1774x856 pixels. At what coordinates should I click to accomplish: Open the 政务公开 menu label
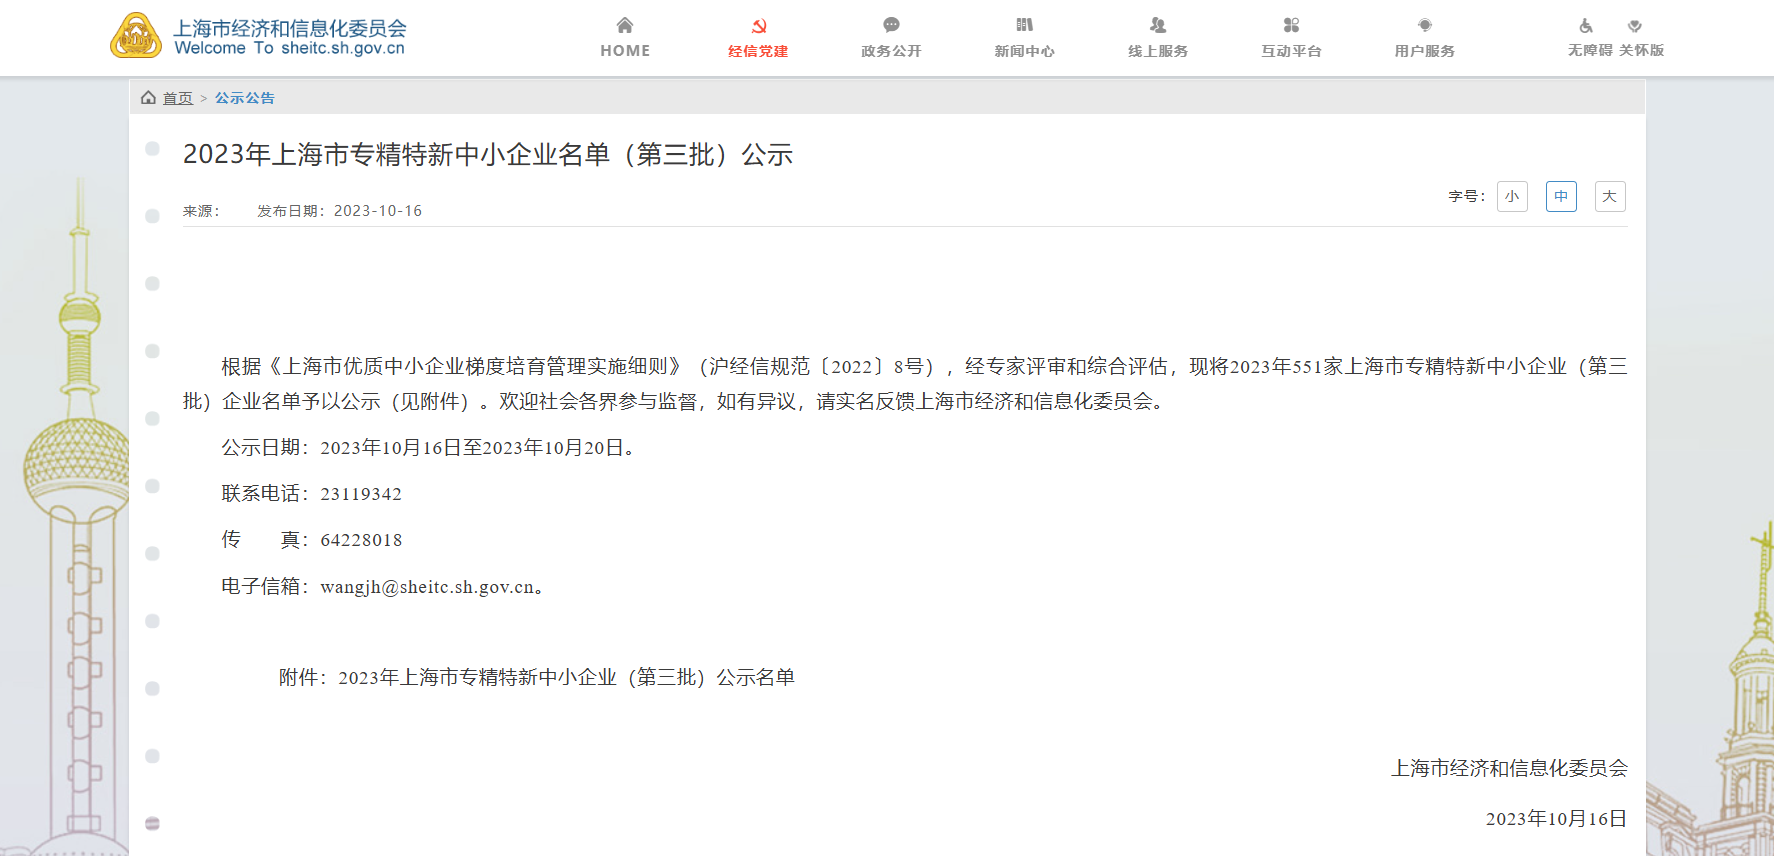pyautogui.click(x=891, y=51)
